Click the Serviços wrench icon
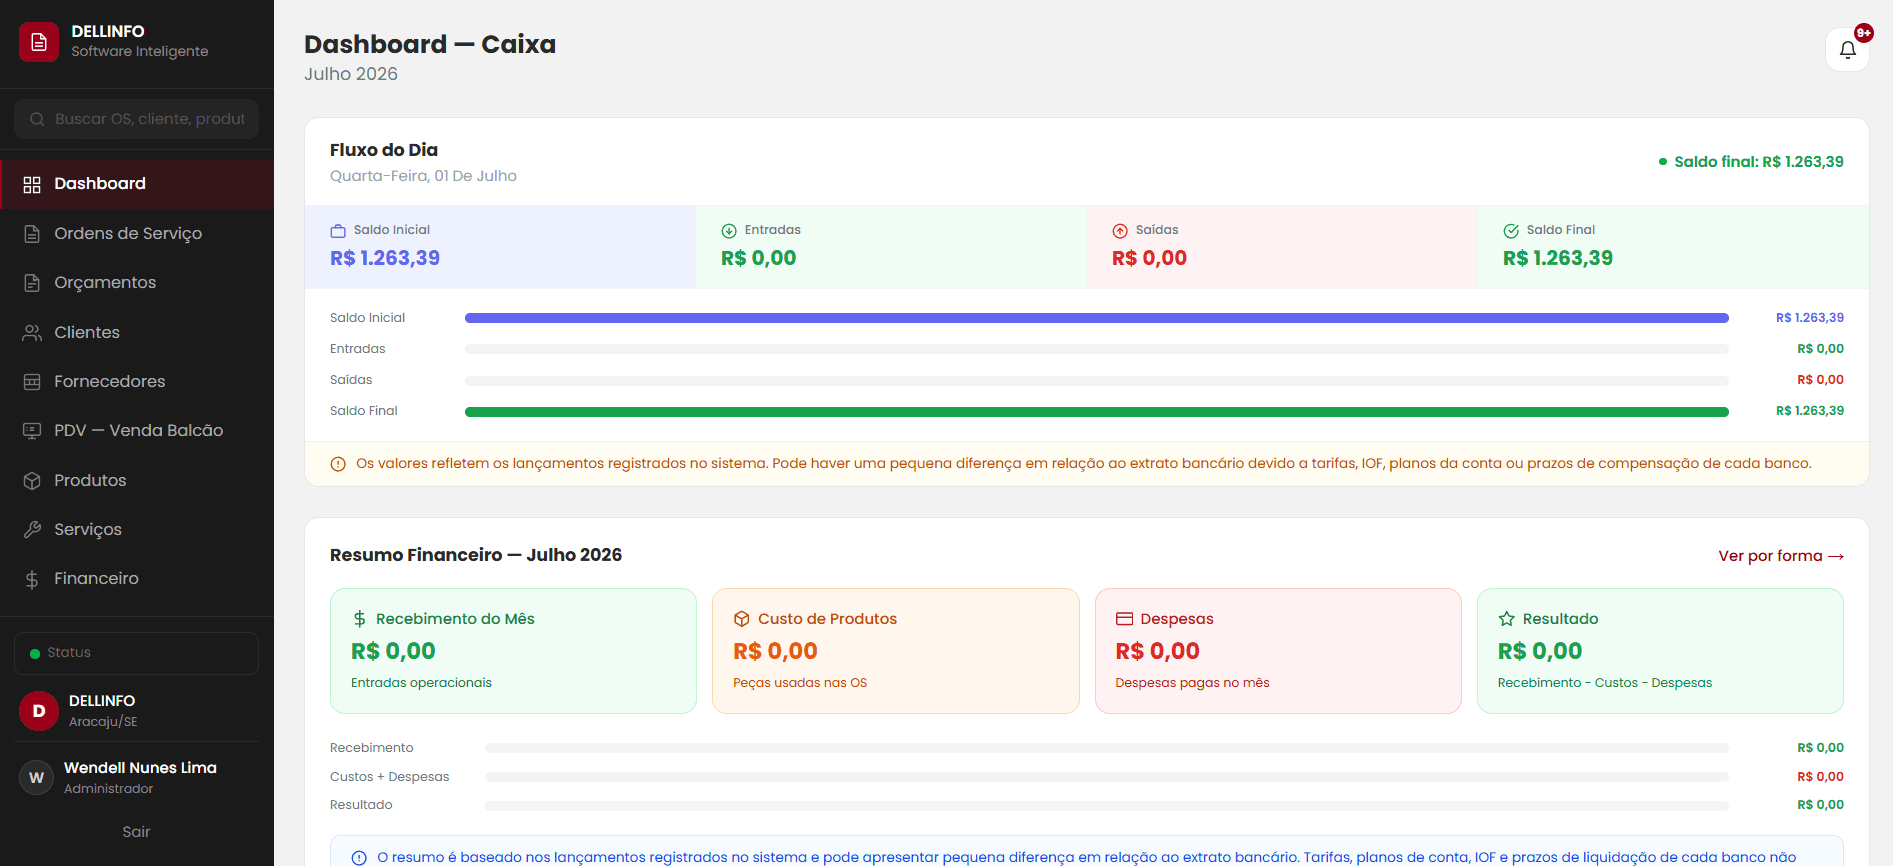 click(x=32, y=529)
